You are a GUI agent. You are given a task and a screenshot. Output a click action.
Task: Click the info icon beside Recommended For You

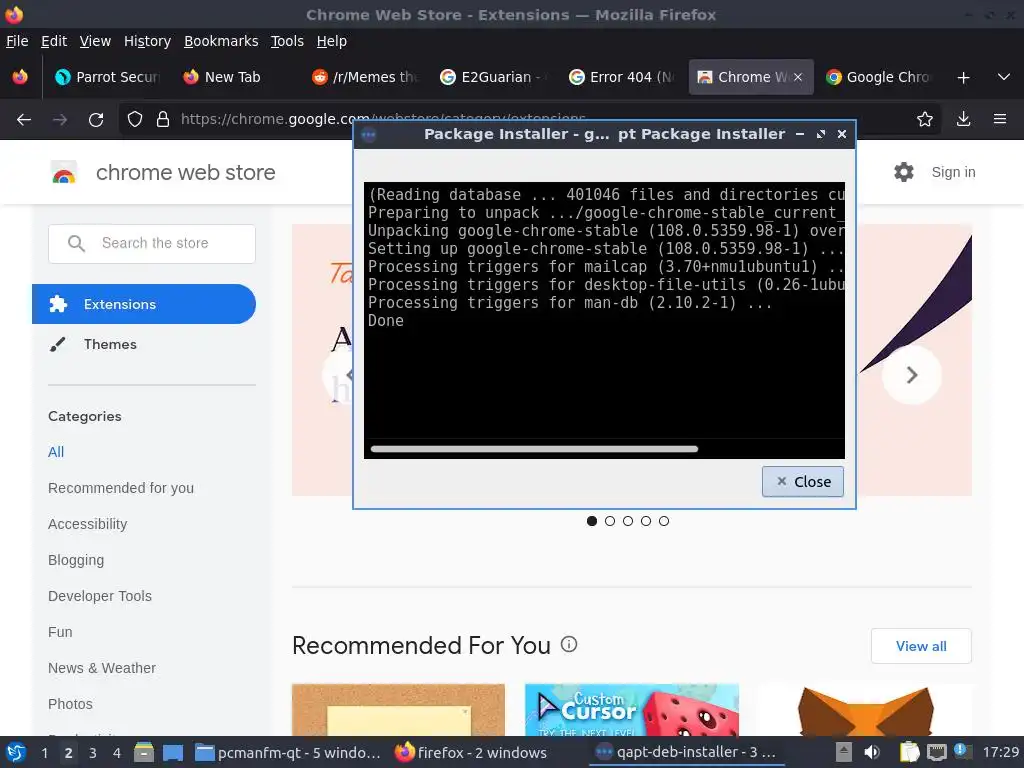tap(569, 645)
